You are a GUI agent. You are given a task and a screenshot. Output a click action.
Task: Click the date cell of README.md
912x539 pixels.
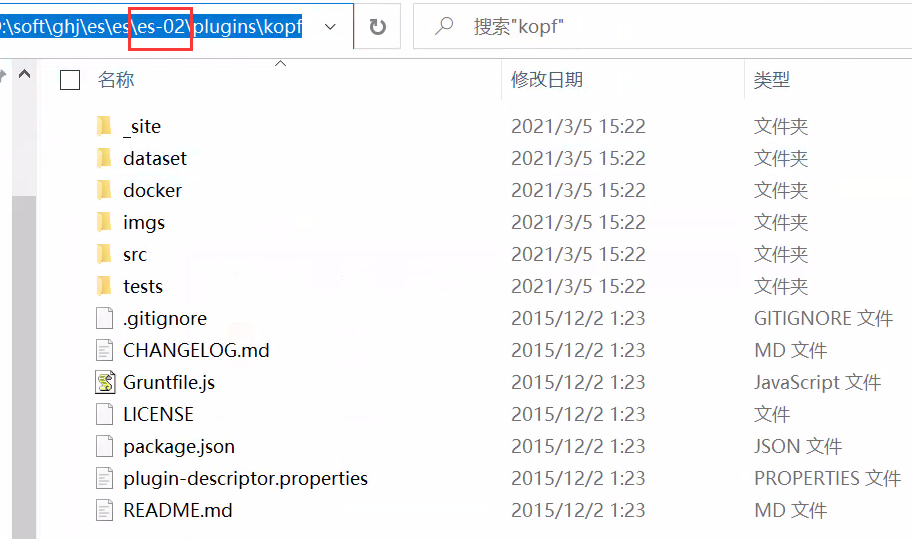(578, 510)
